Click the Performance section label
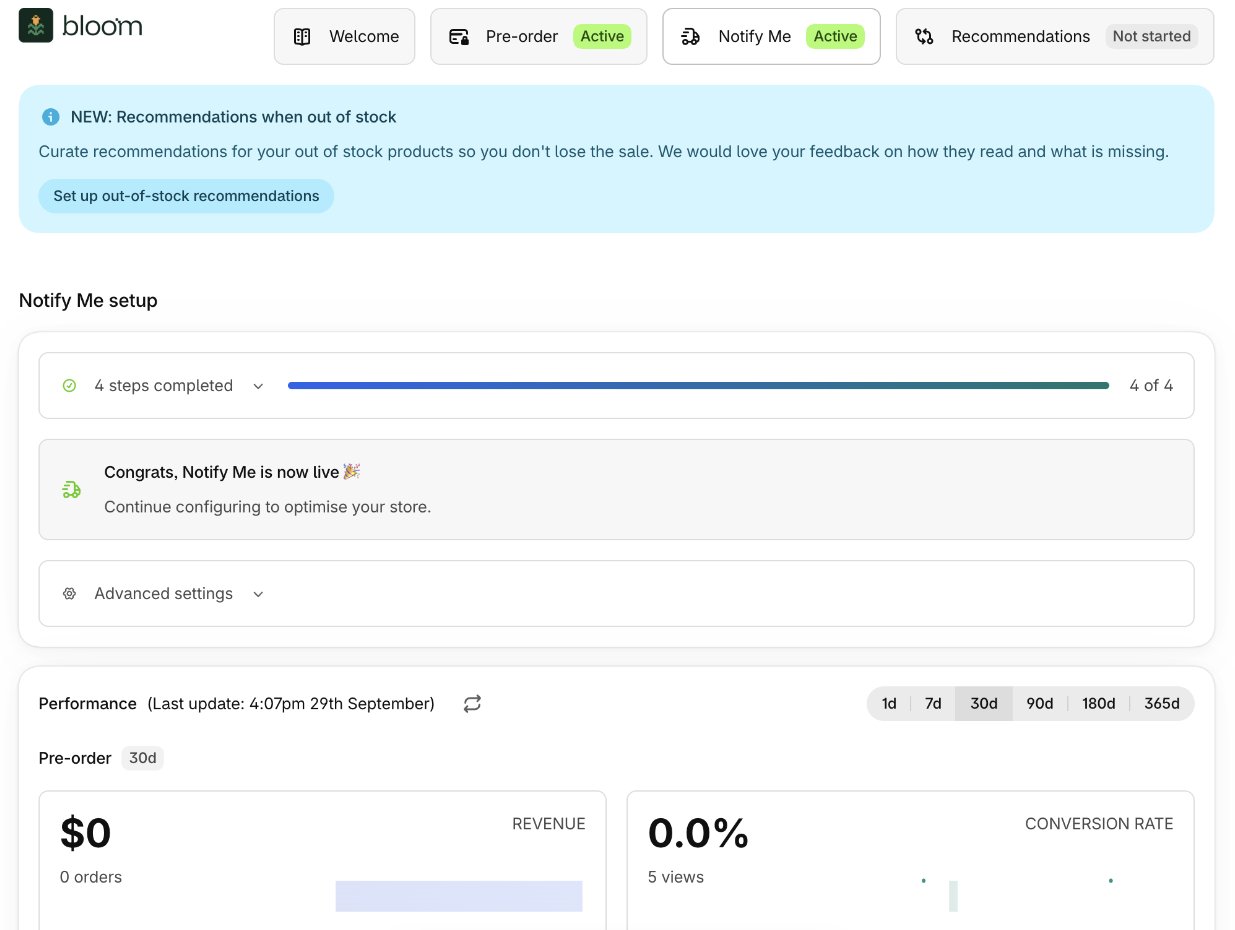1235x930 pixels. 88,704
